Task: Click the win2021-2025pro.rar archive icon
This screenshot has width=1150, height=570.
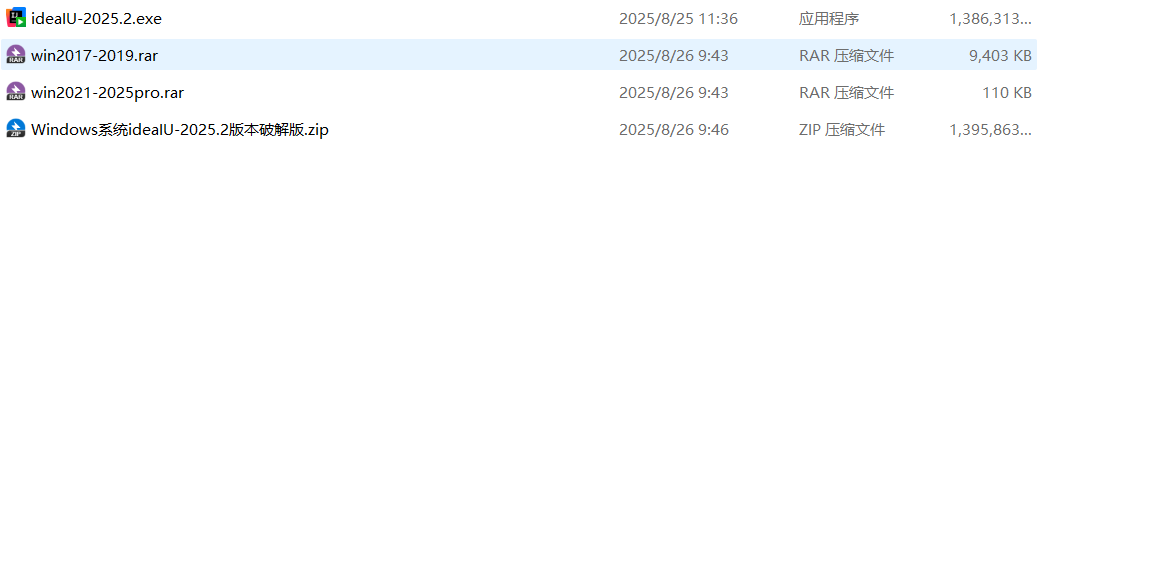Action: (15, 92)
